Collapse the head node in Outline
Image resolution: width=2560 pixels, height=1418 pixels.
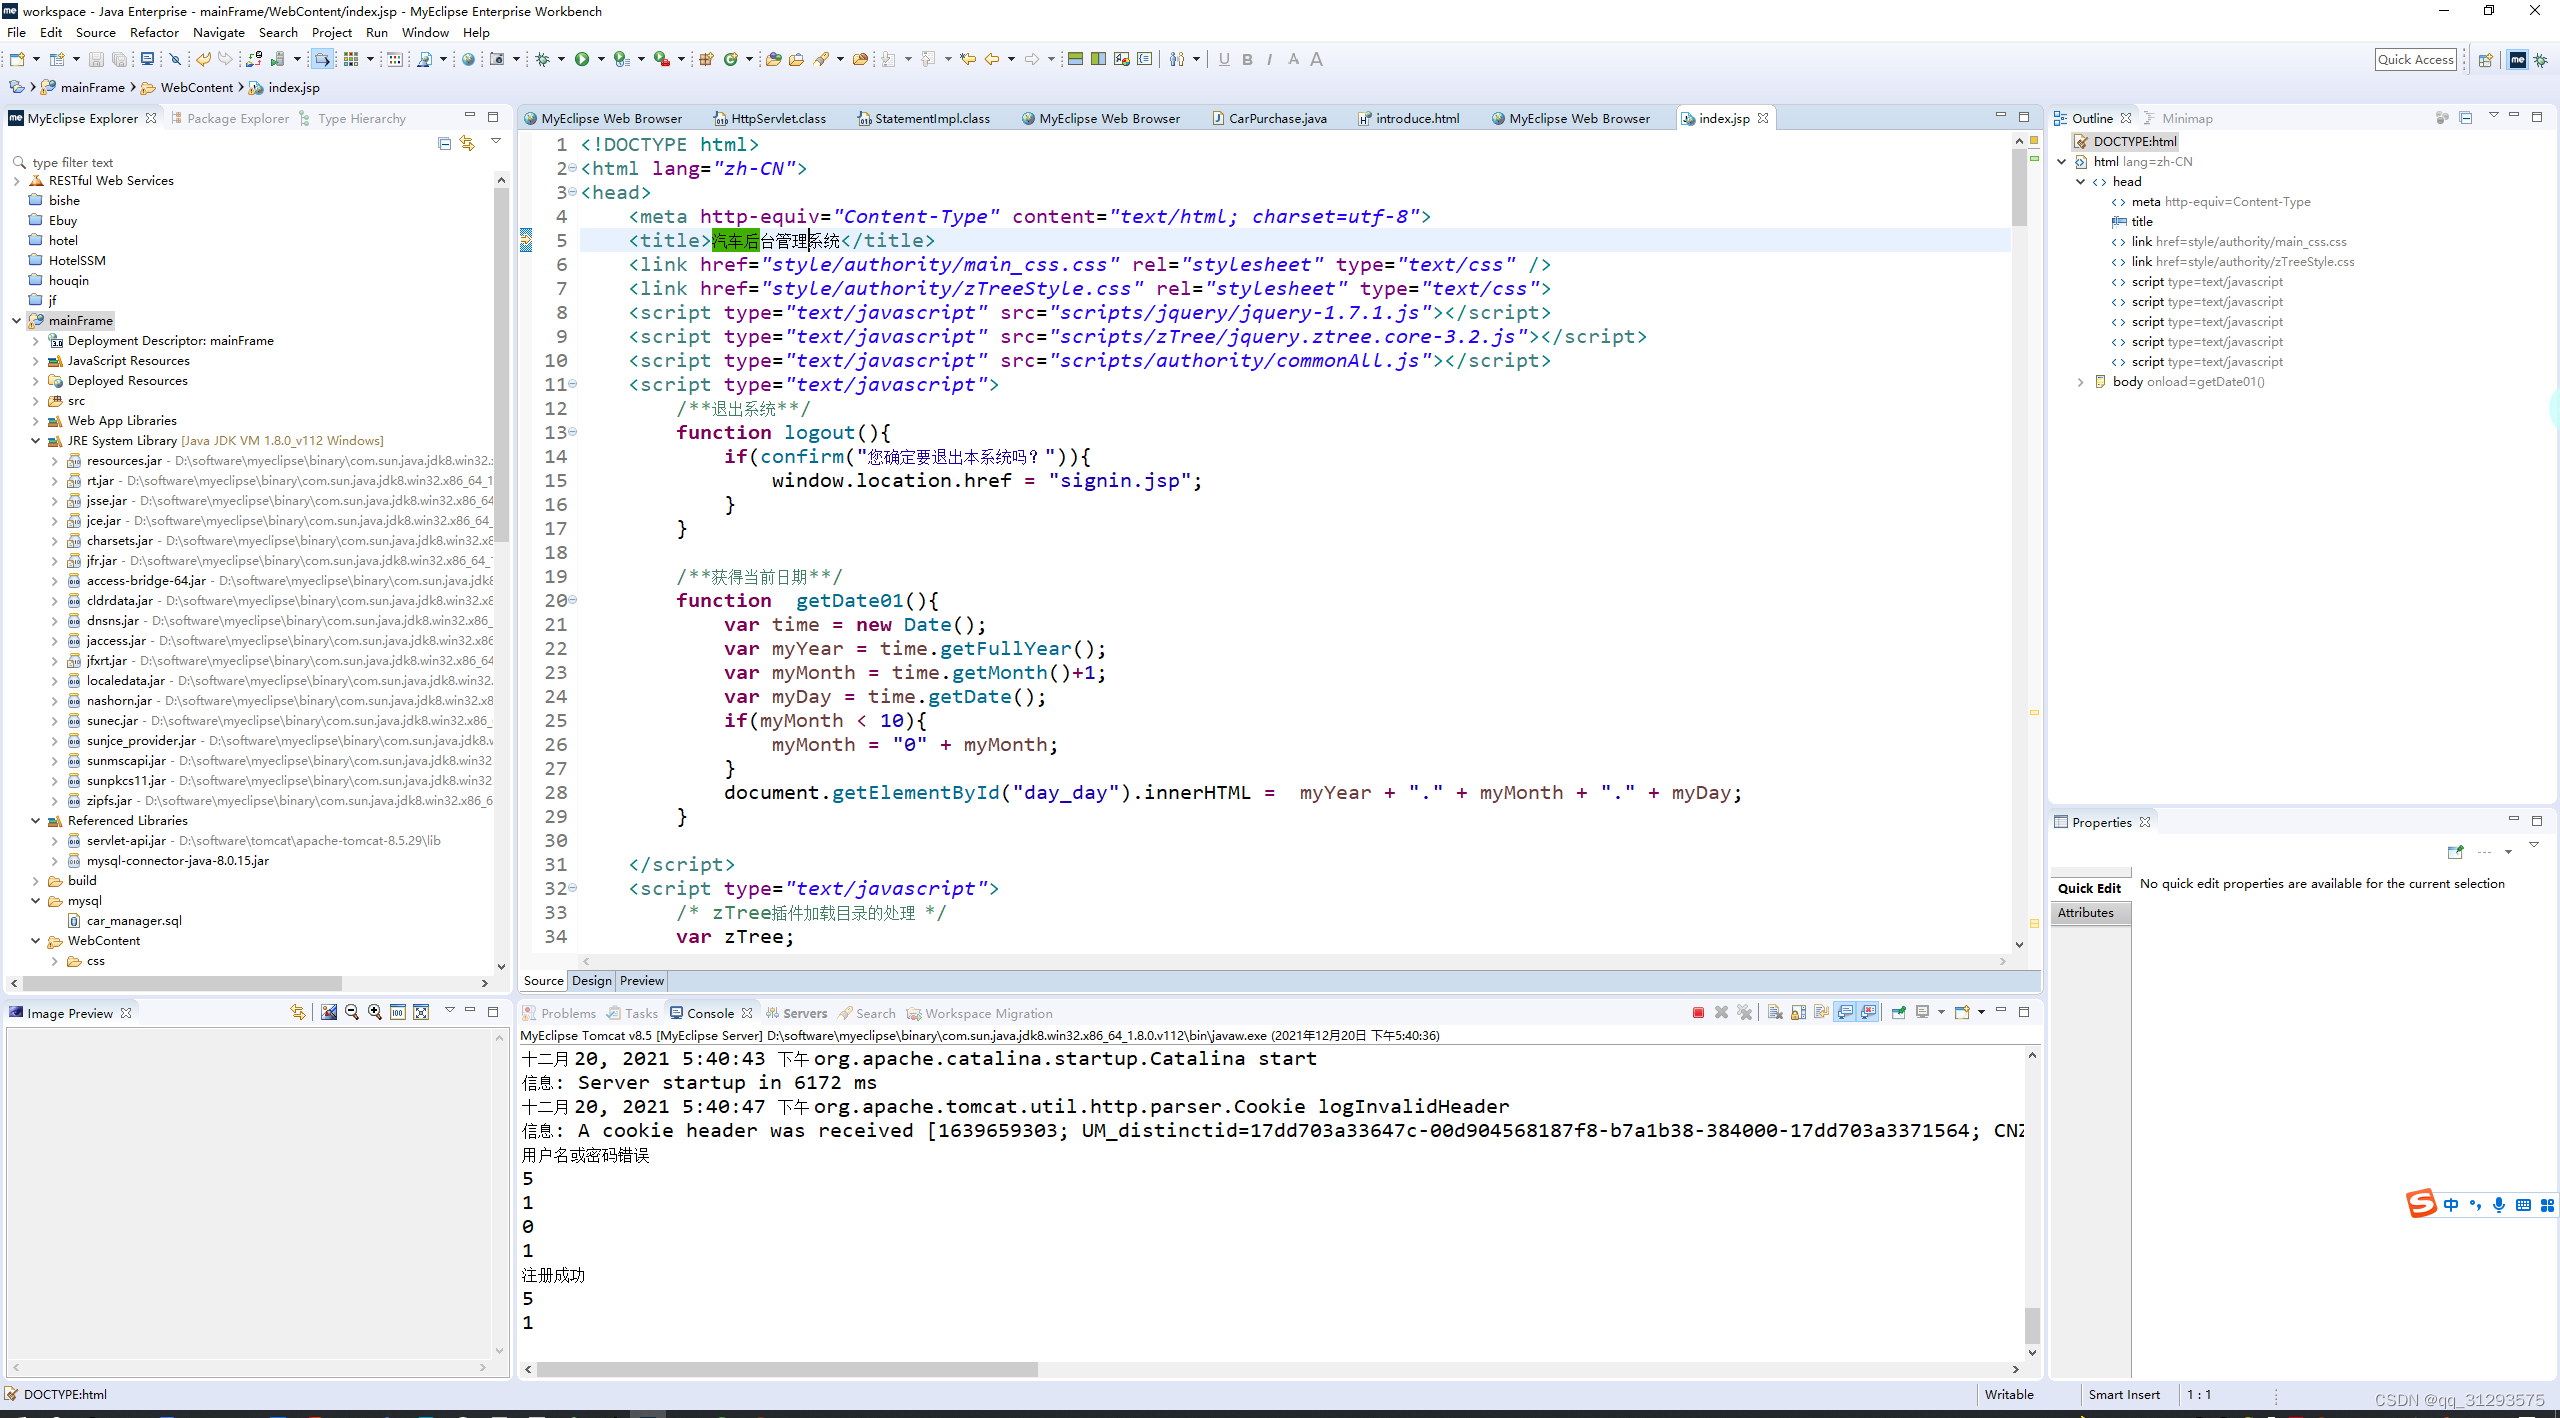pyautogui.click(x=2080, y=182)
